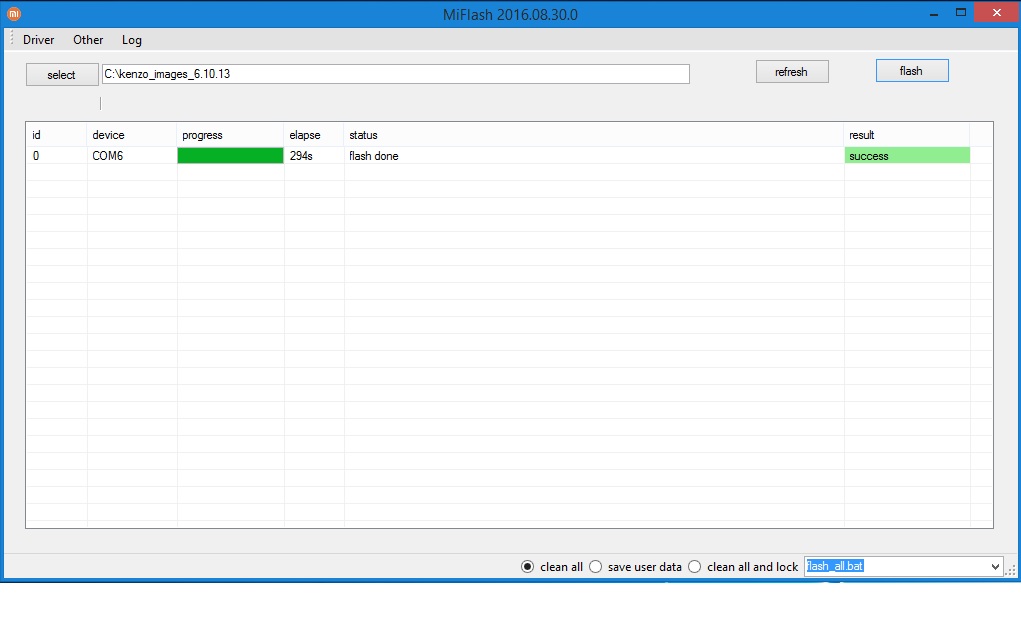Click the flash_all.bat combo box text
The width and height of the screenshot is (1021, 630).
click(835, 566)
